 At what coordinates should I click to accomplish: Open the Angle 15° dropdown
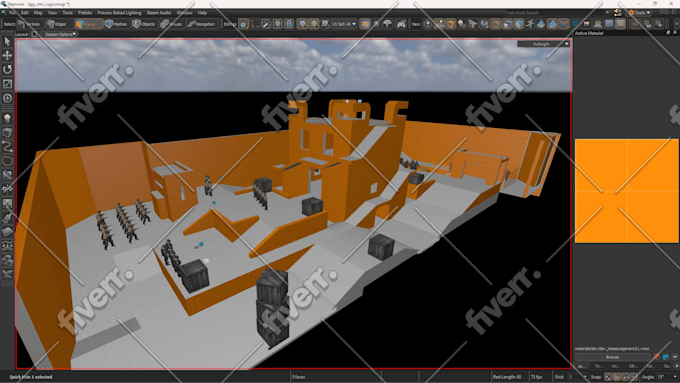pos(667,377)
